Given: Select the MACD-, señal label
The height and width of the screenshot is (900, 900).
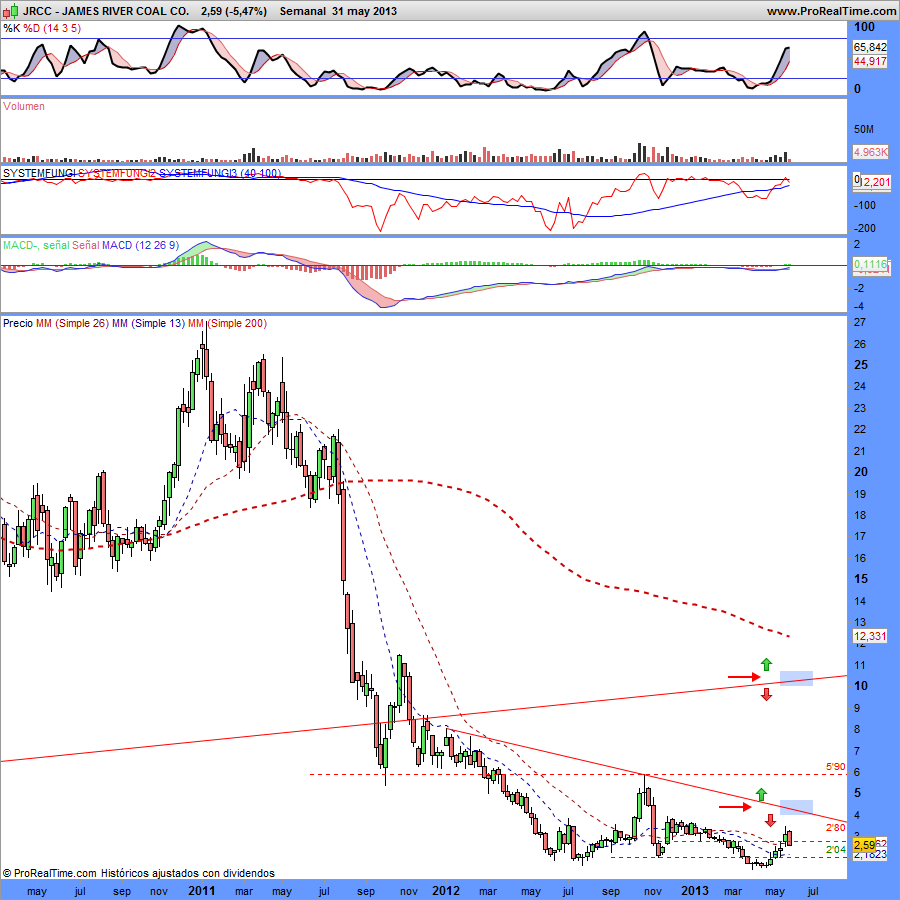Looking at the screenshot, I should pos(36,245).
